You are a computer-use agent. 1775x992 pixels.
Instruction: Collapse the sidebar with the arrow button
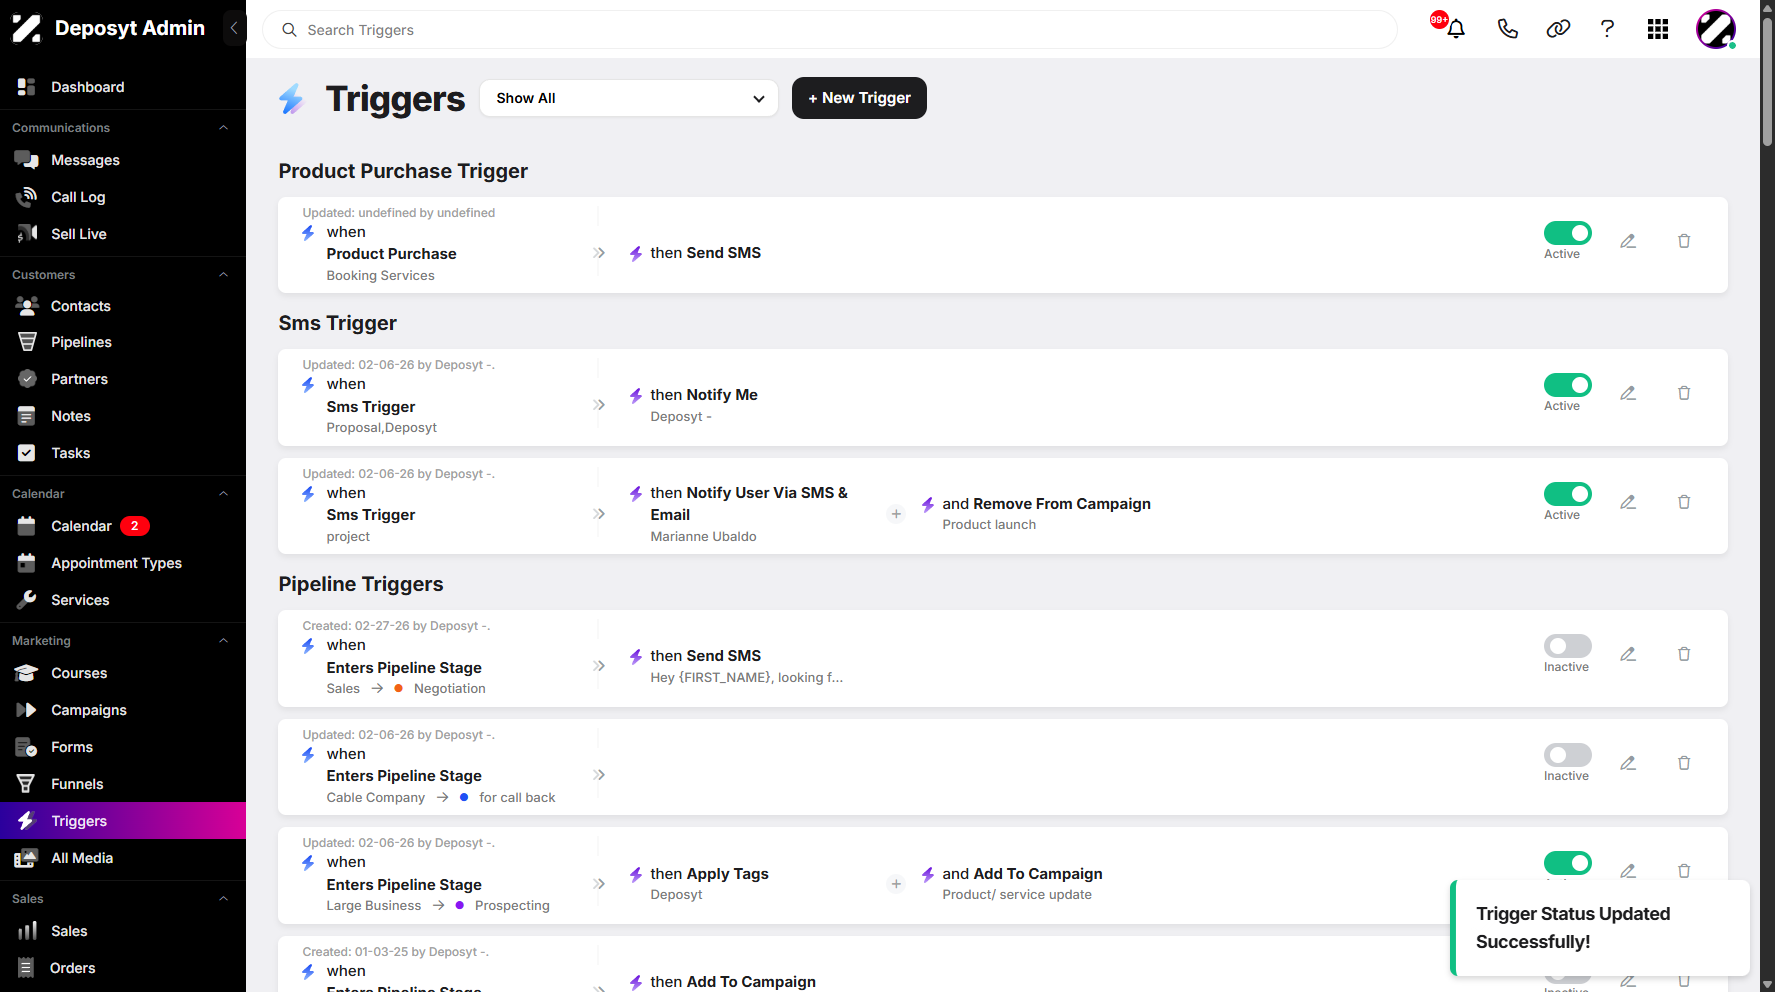pos(234,28)
